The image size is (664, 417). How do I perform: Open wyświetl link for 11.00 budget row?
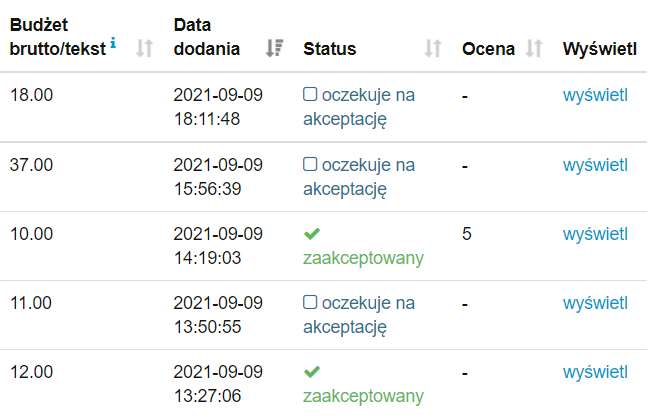(595, 302)
